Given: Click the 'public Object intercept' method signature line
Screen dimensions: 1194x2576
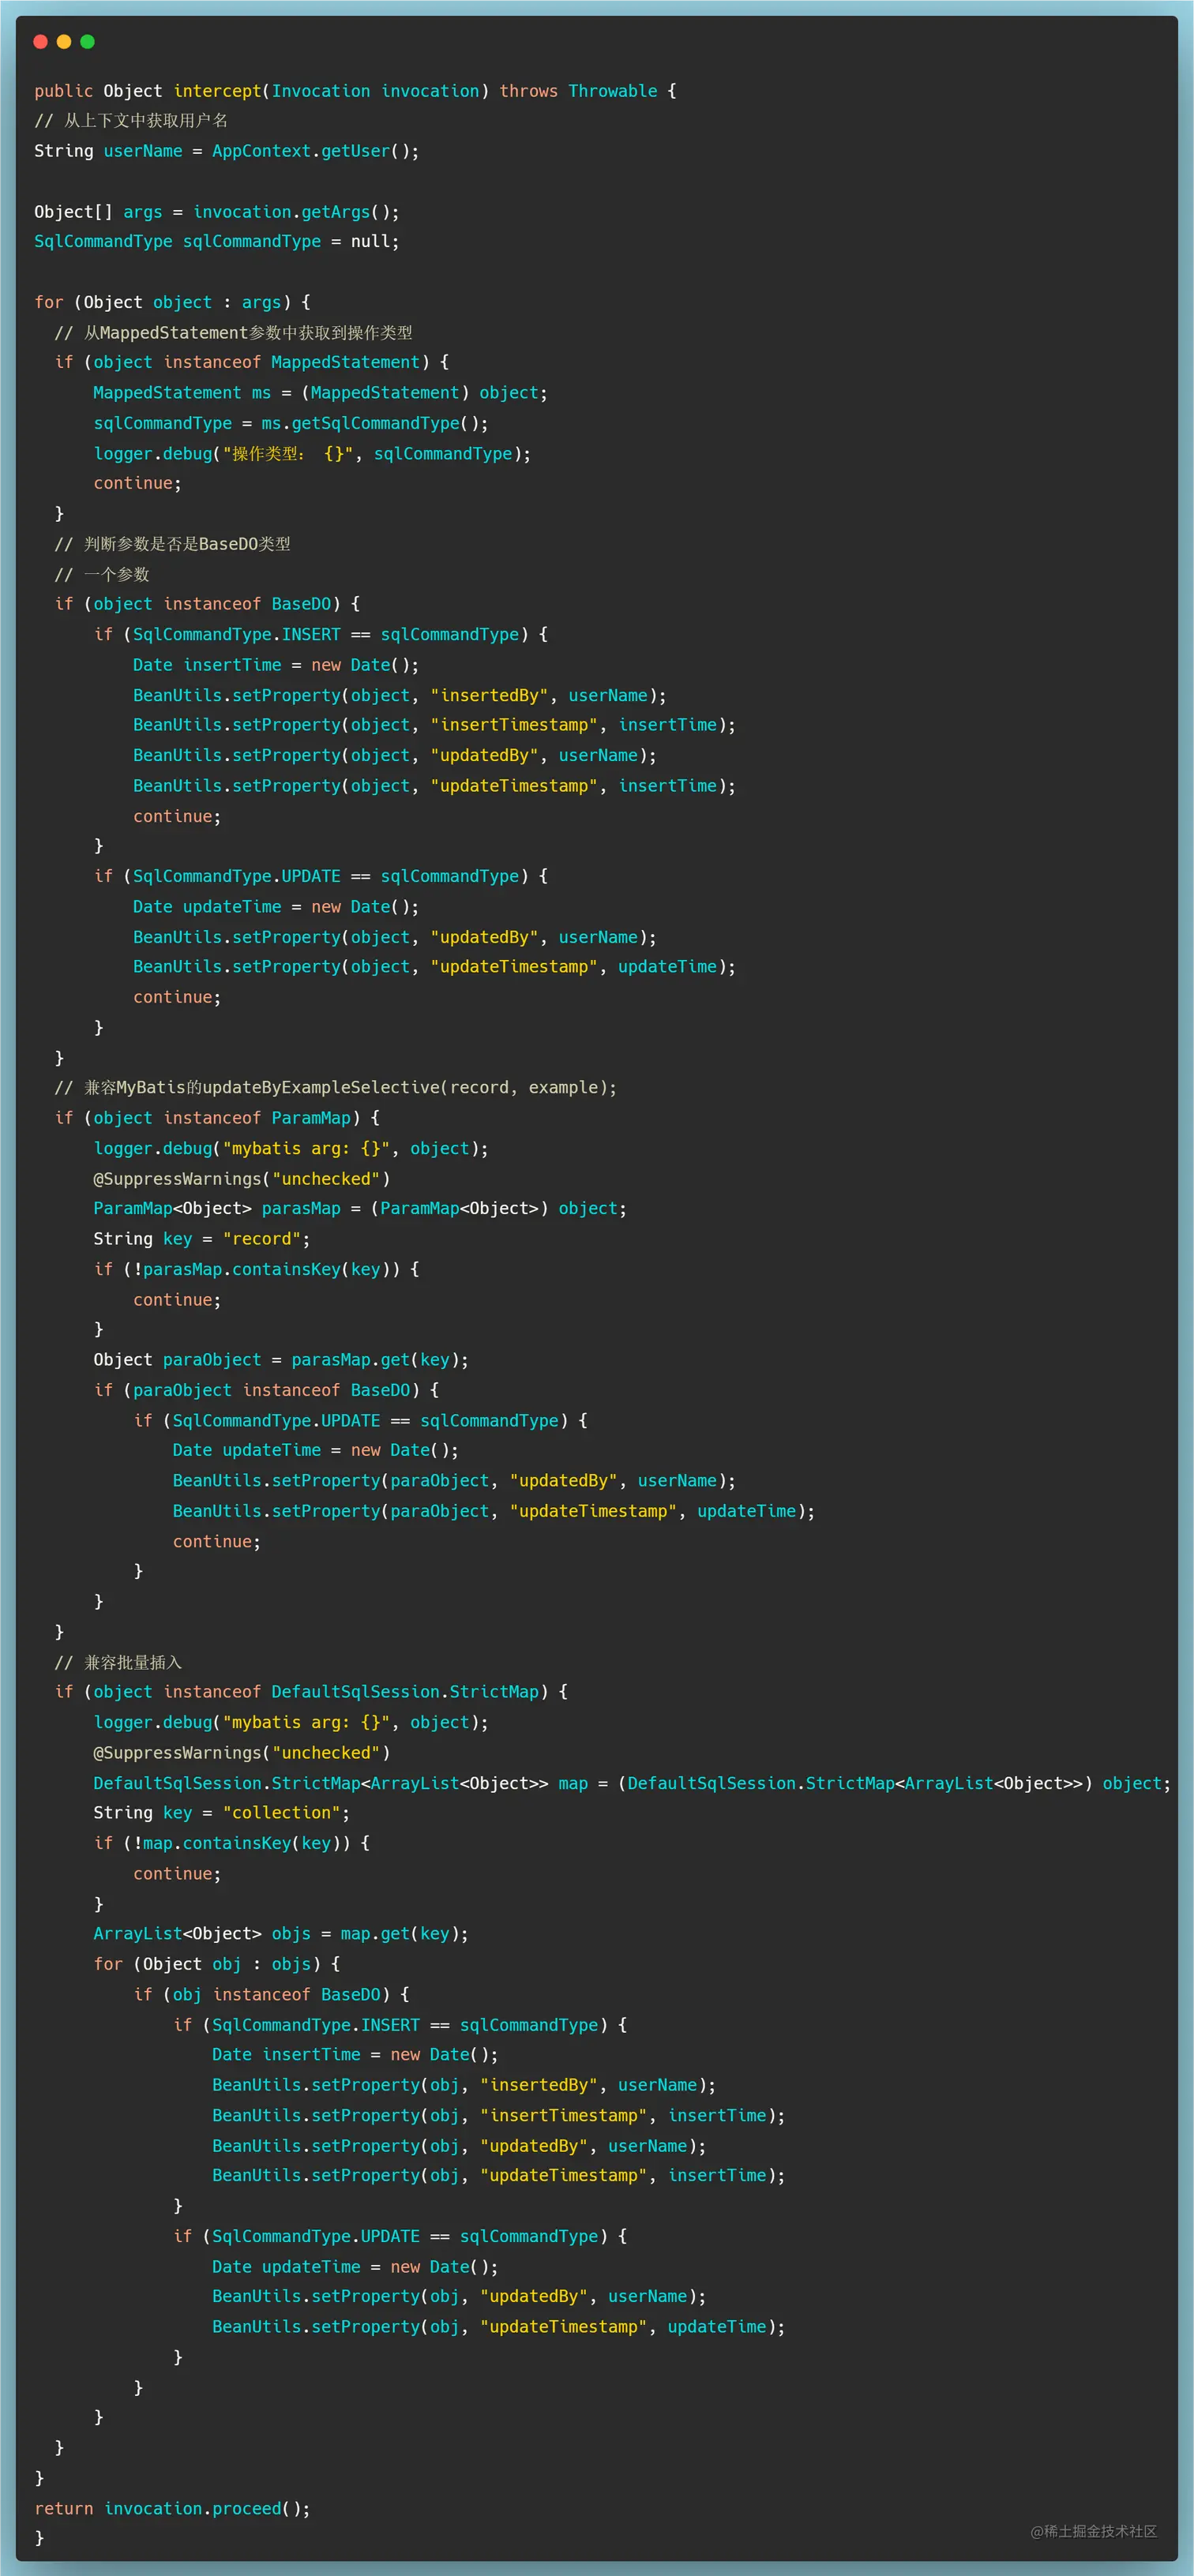Looking at the screenshot, I should (355, 91).
